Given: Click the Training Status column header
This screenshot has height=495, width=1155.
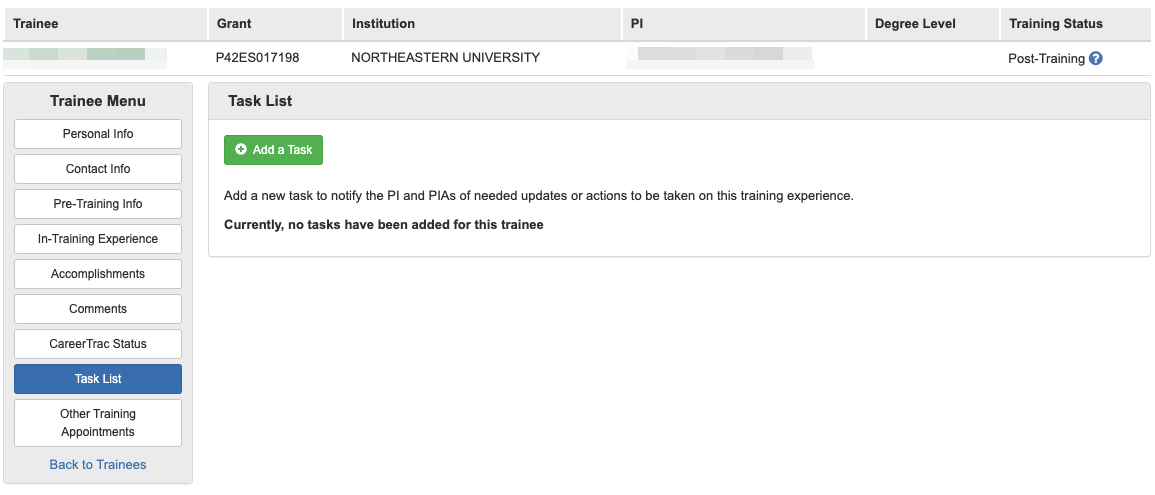Looking at the screenshot, I should coord(1056,23).
